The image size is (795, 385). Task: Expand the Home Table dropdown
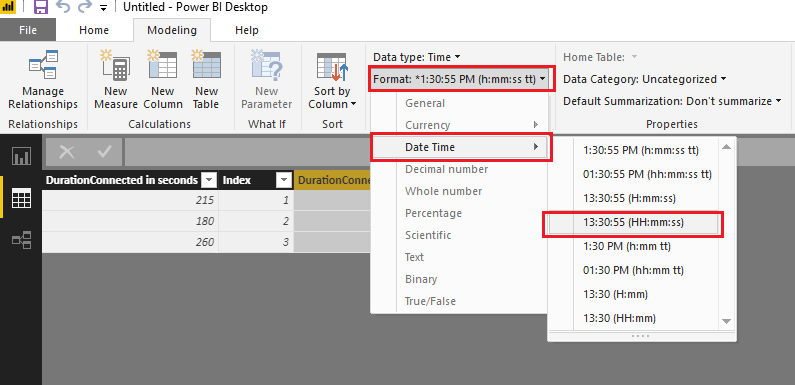tap(600, 57)
